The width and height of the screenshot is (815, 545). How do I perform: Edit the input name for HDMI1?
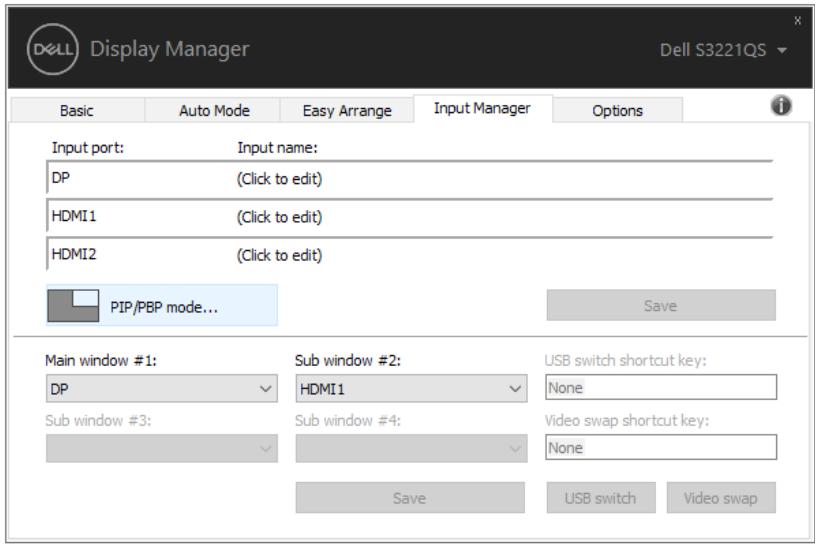(x=280, y=217)
